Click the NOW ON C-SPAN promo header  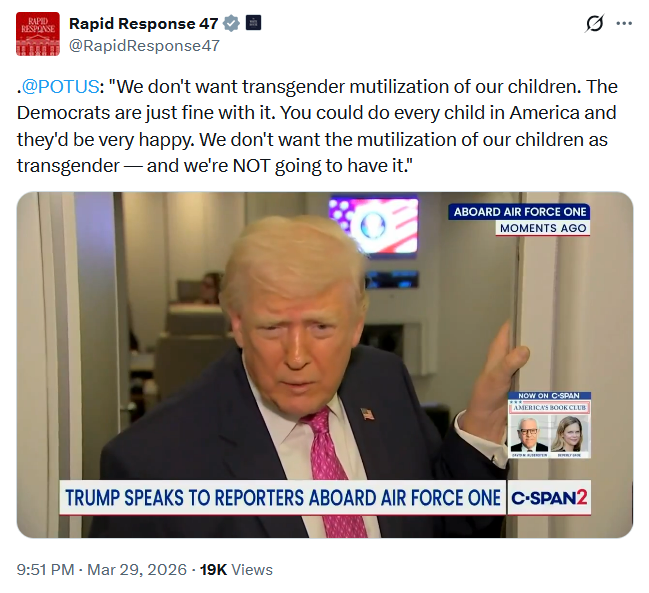tap(549, 396)
